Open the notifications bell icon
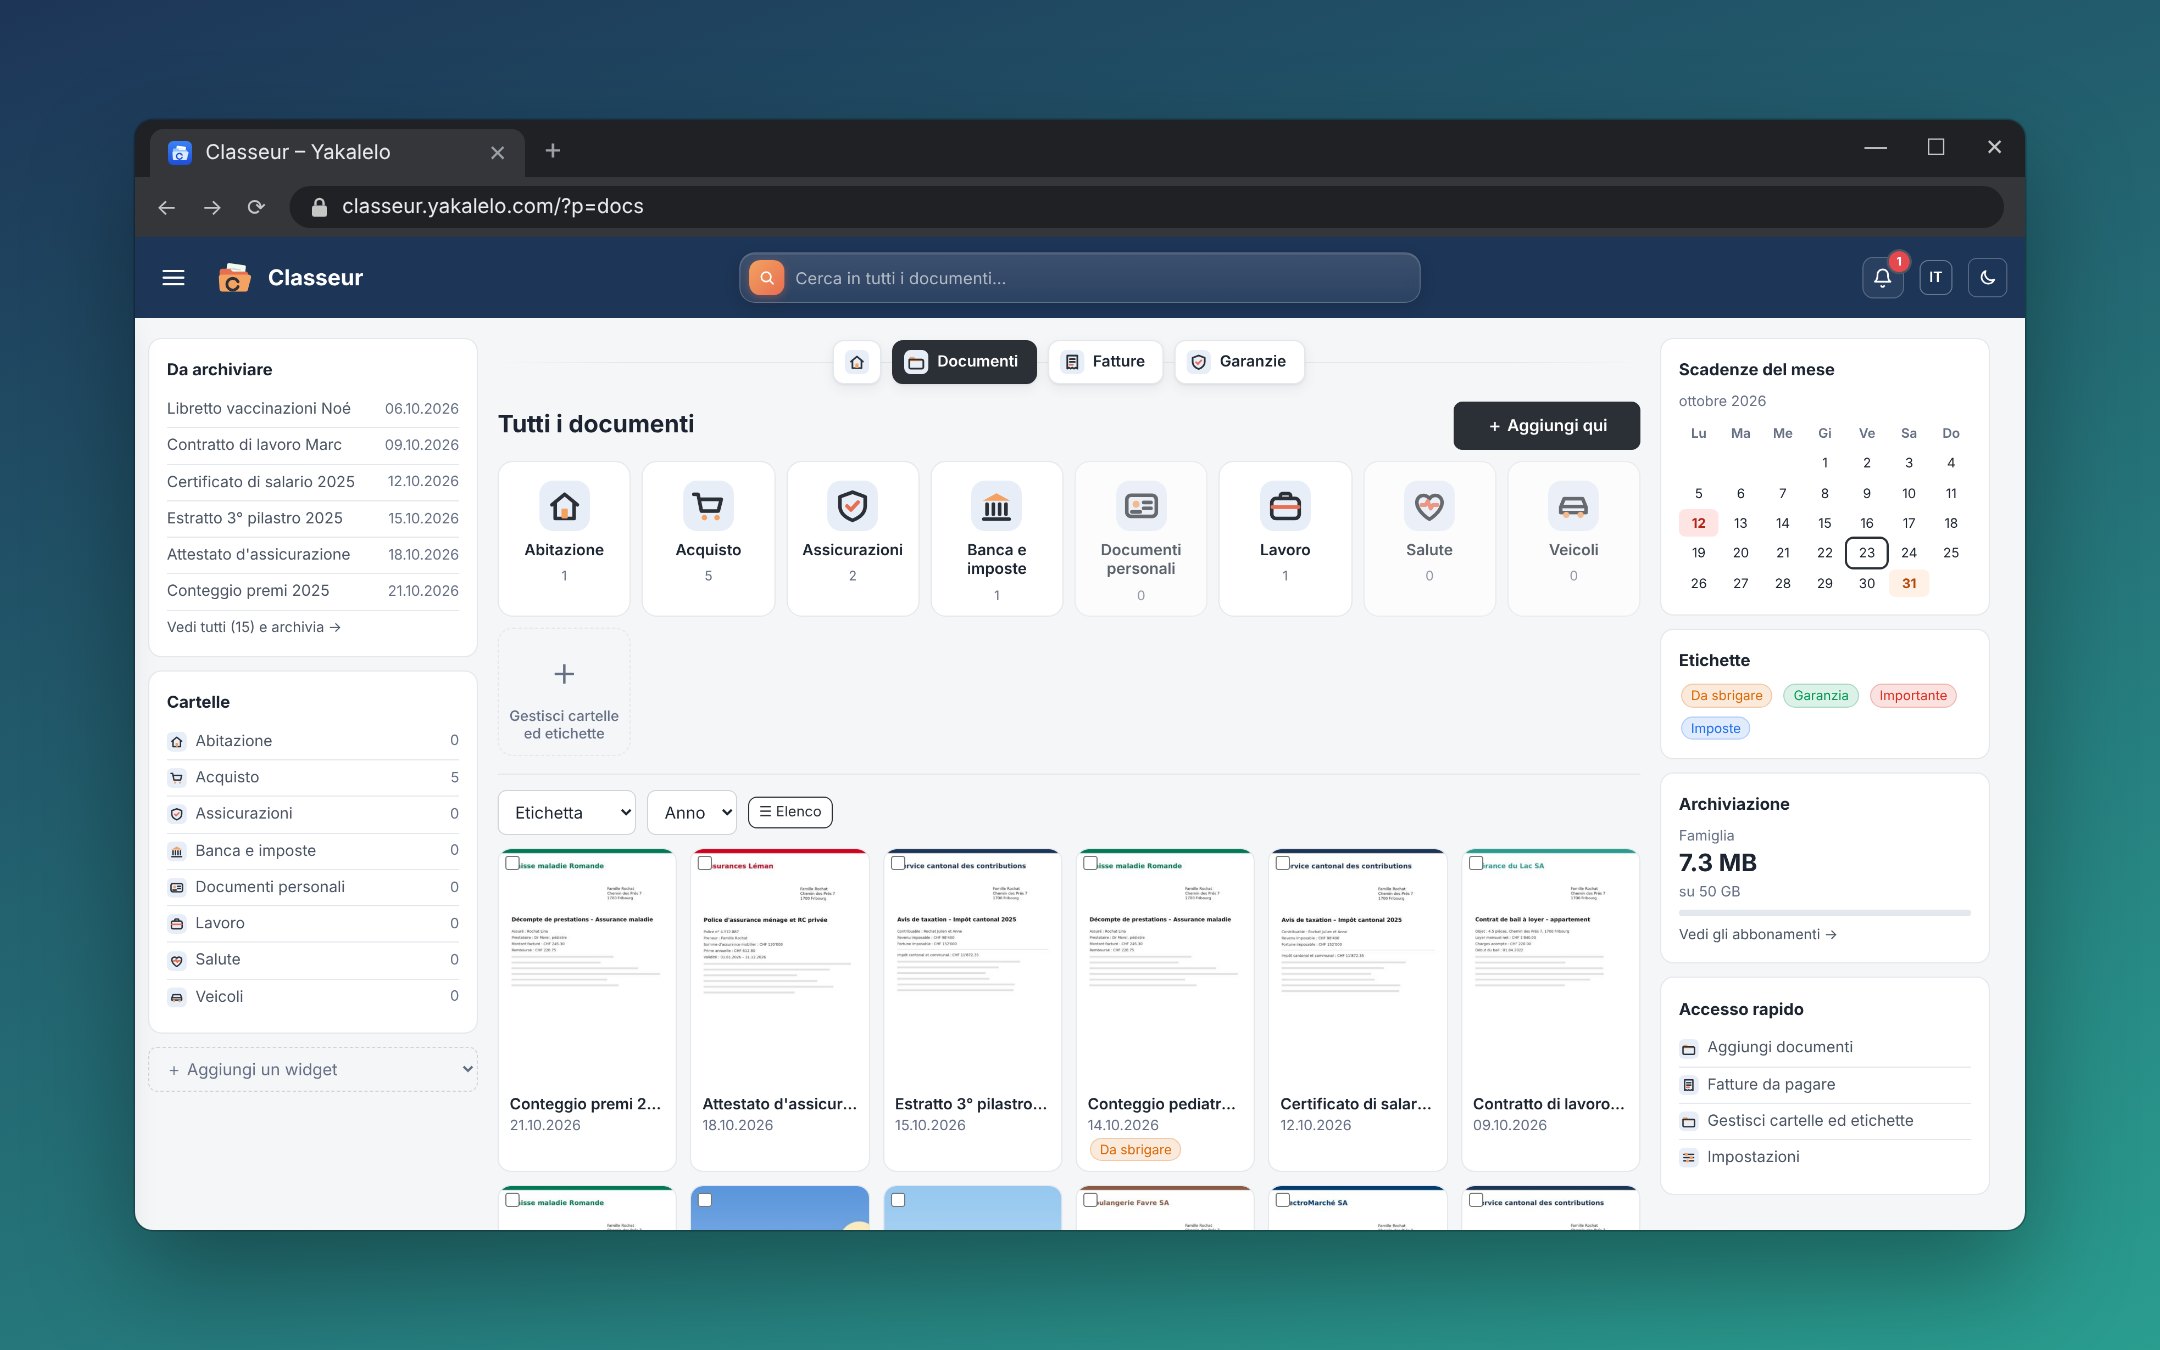Image resolution: width=2160 pixels, height=1350 pixels. click(x=1882, y=278)
